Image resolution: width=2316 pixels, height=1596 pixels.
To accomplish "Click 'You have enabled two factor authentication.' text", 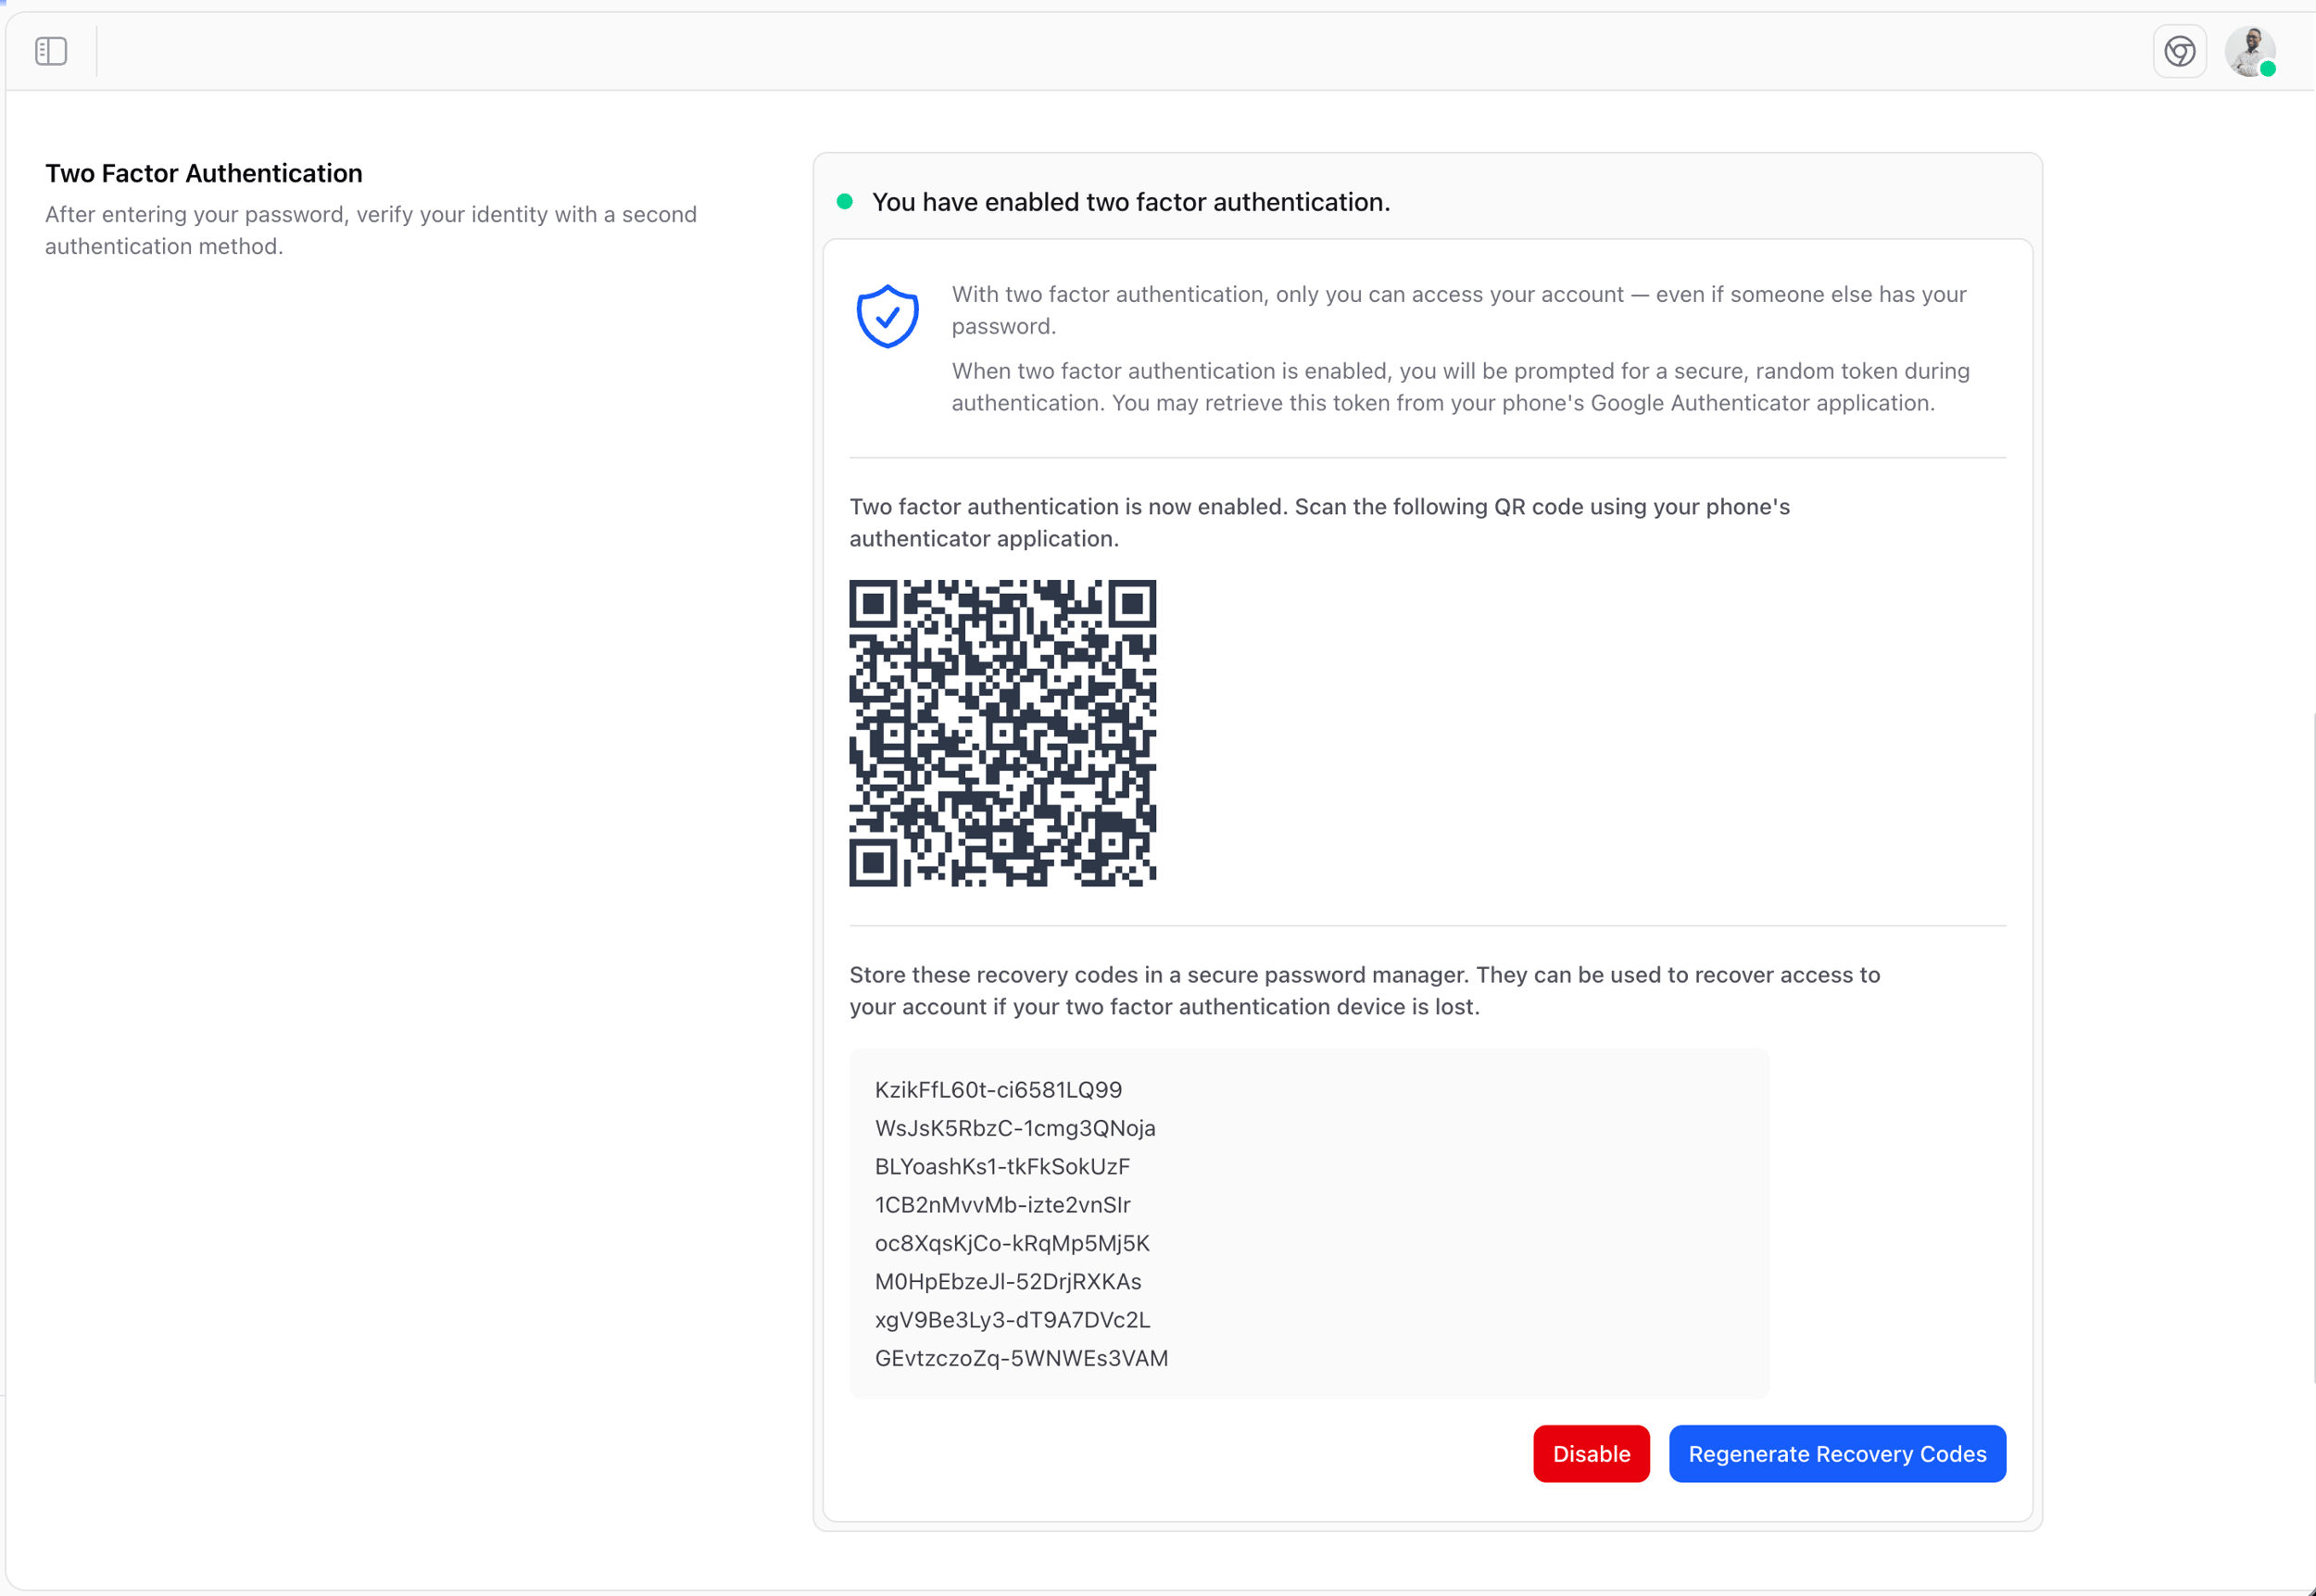I will [x=1131, y=202].
